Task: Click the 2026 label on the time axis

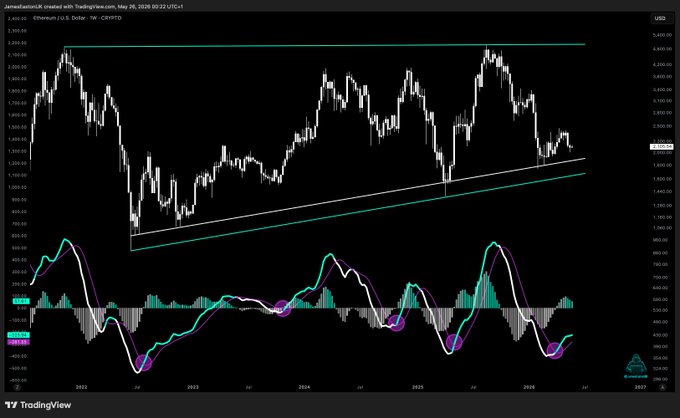Action: tap(529, 387)
